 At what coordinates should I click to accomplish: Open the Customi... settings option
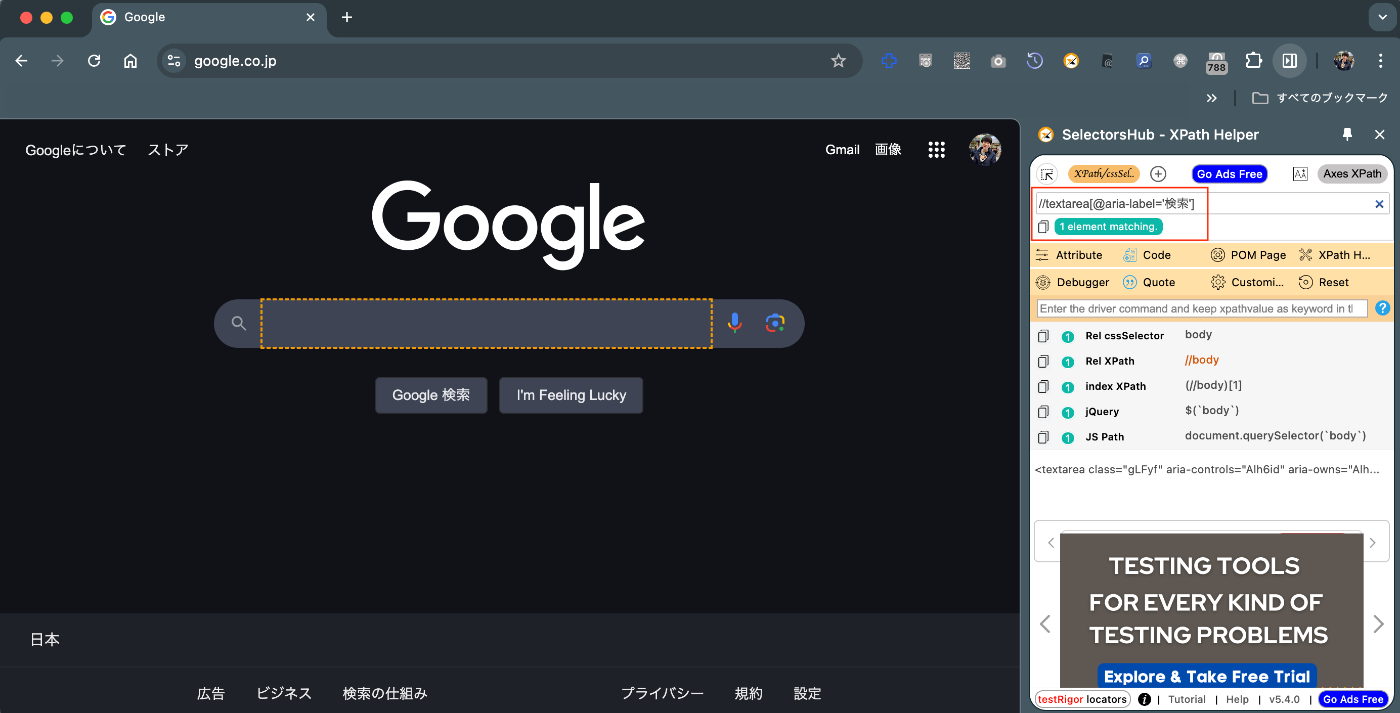[1247, 282]
